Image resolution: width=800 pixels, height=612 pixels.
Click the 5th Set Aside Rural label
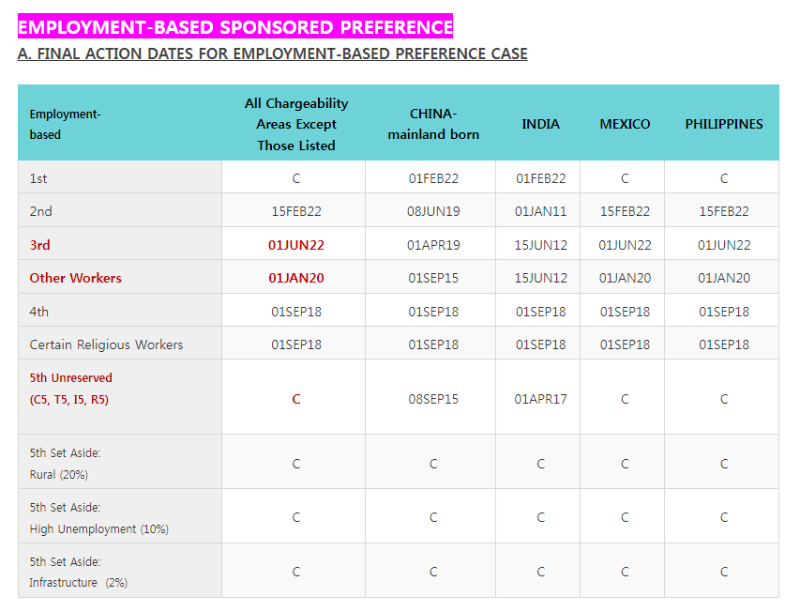(x=65, y=464)
